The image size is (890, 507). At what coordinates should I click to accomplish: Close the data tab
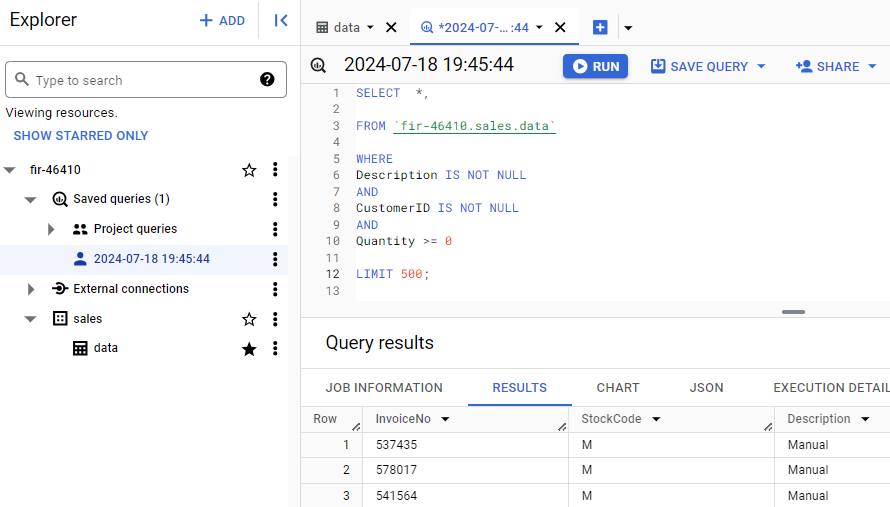click(391, 27)
